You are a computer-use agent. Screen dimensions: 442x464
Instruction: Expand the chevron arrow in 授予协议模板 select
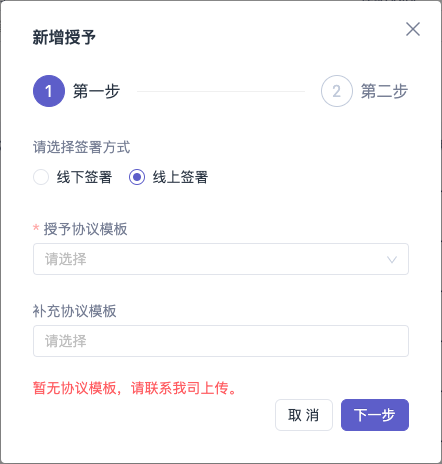tap(392, 259)
